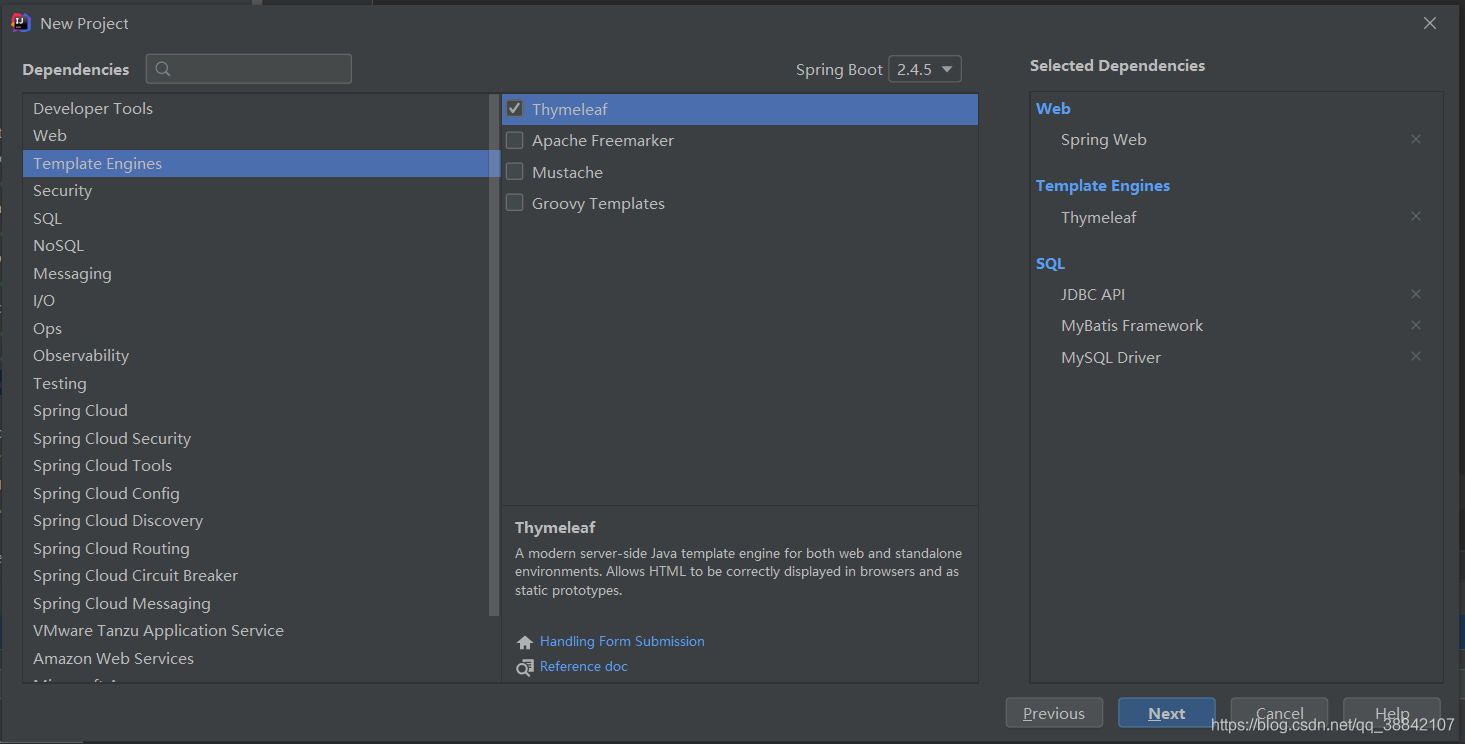Remove MyBatis Framework from selected dependencies

click(1416, 325)
